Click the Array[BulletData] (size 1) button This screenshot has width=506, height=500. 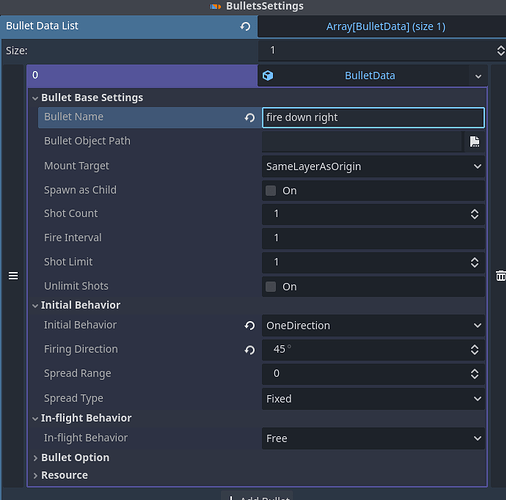(x=382, y=27)
